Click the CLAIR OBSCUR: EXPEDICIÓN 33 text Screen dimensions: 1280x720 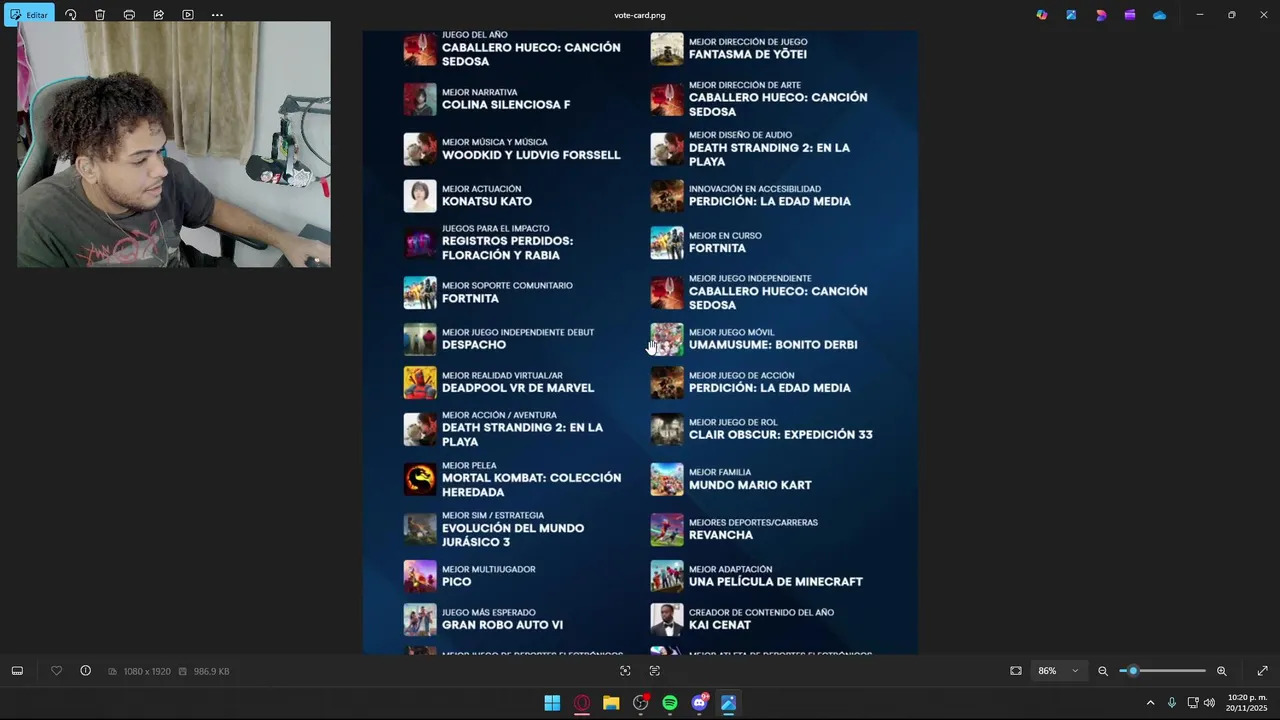tap(781, 435)
